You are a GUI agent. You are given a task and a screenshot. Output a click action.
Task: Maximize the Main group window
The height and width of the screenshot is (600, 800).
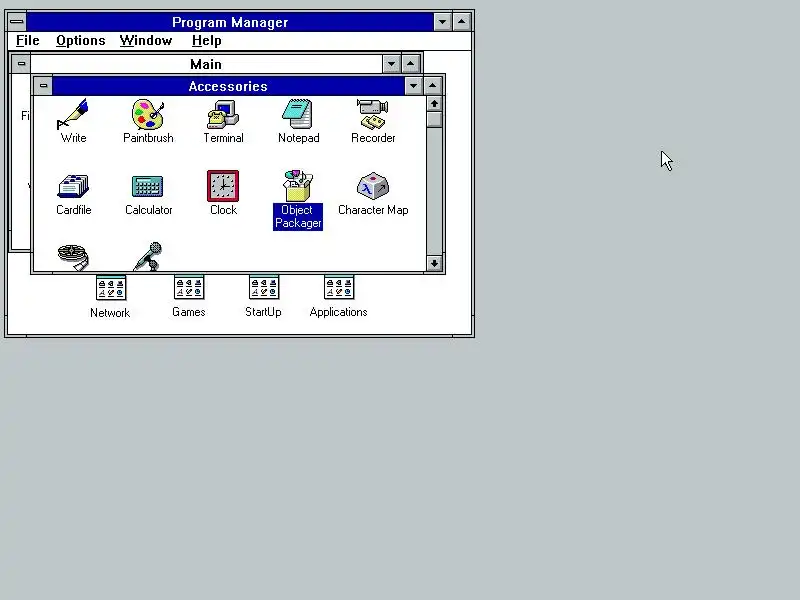pyautogui.click(x=410, y=64)
